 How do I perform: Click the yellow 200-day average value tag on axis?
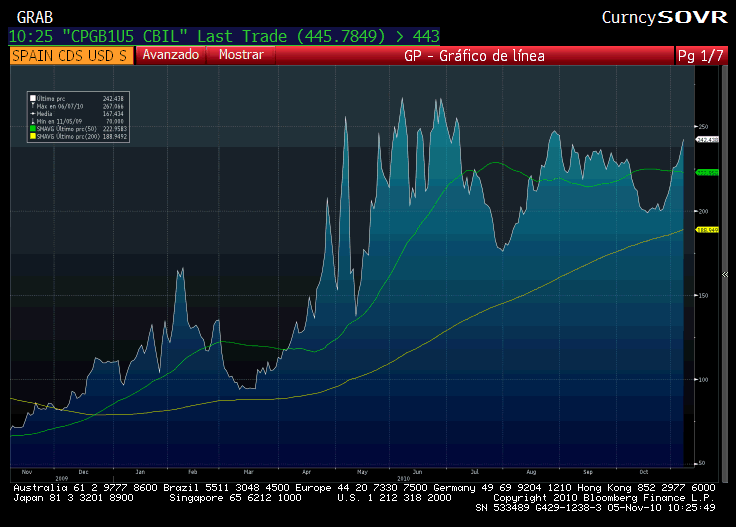point(707,230)
